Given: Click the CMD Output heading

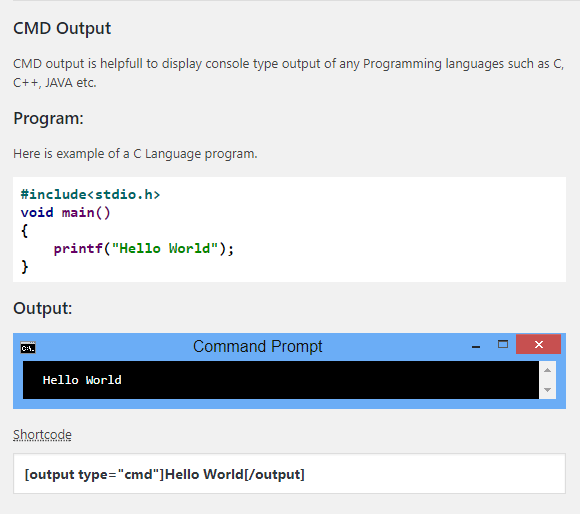Looking at the screenshot, I should (62, 28).
